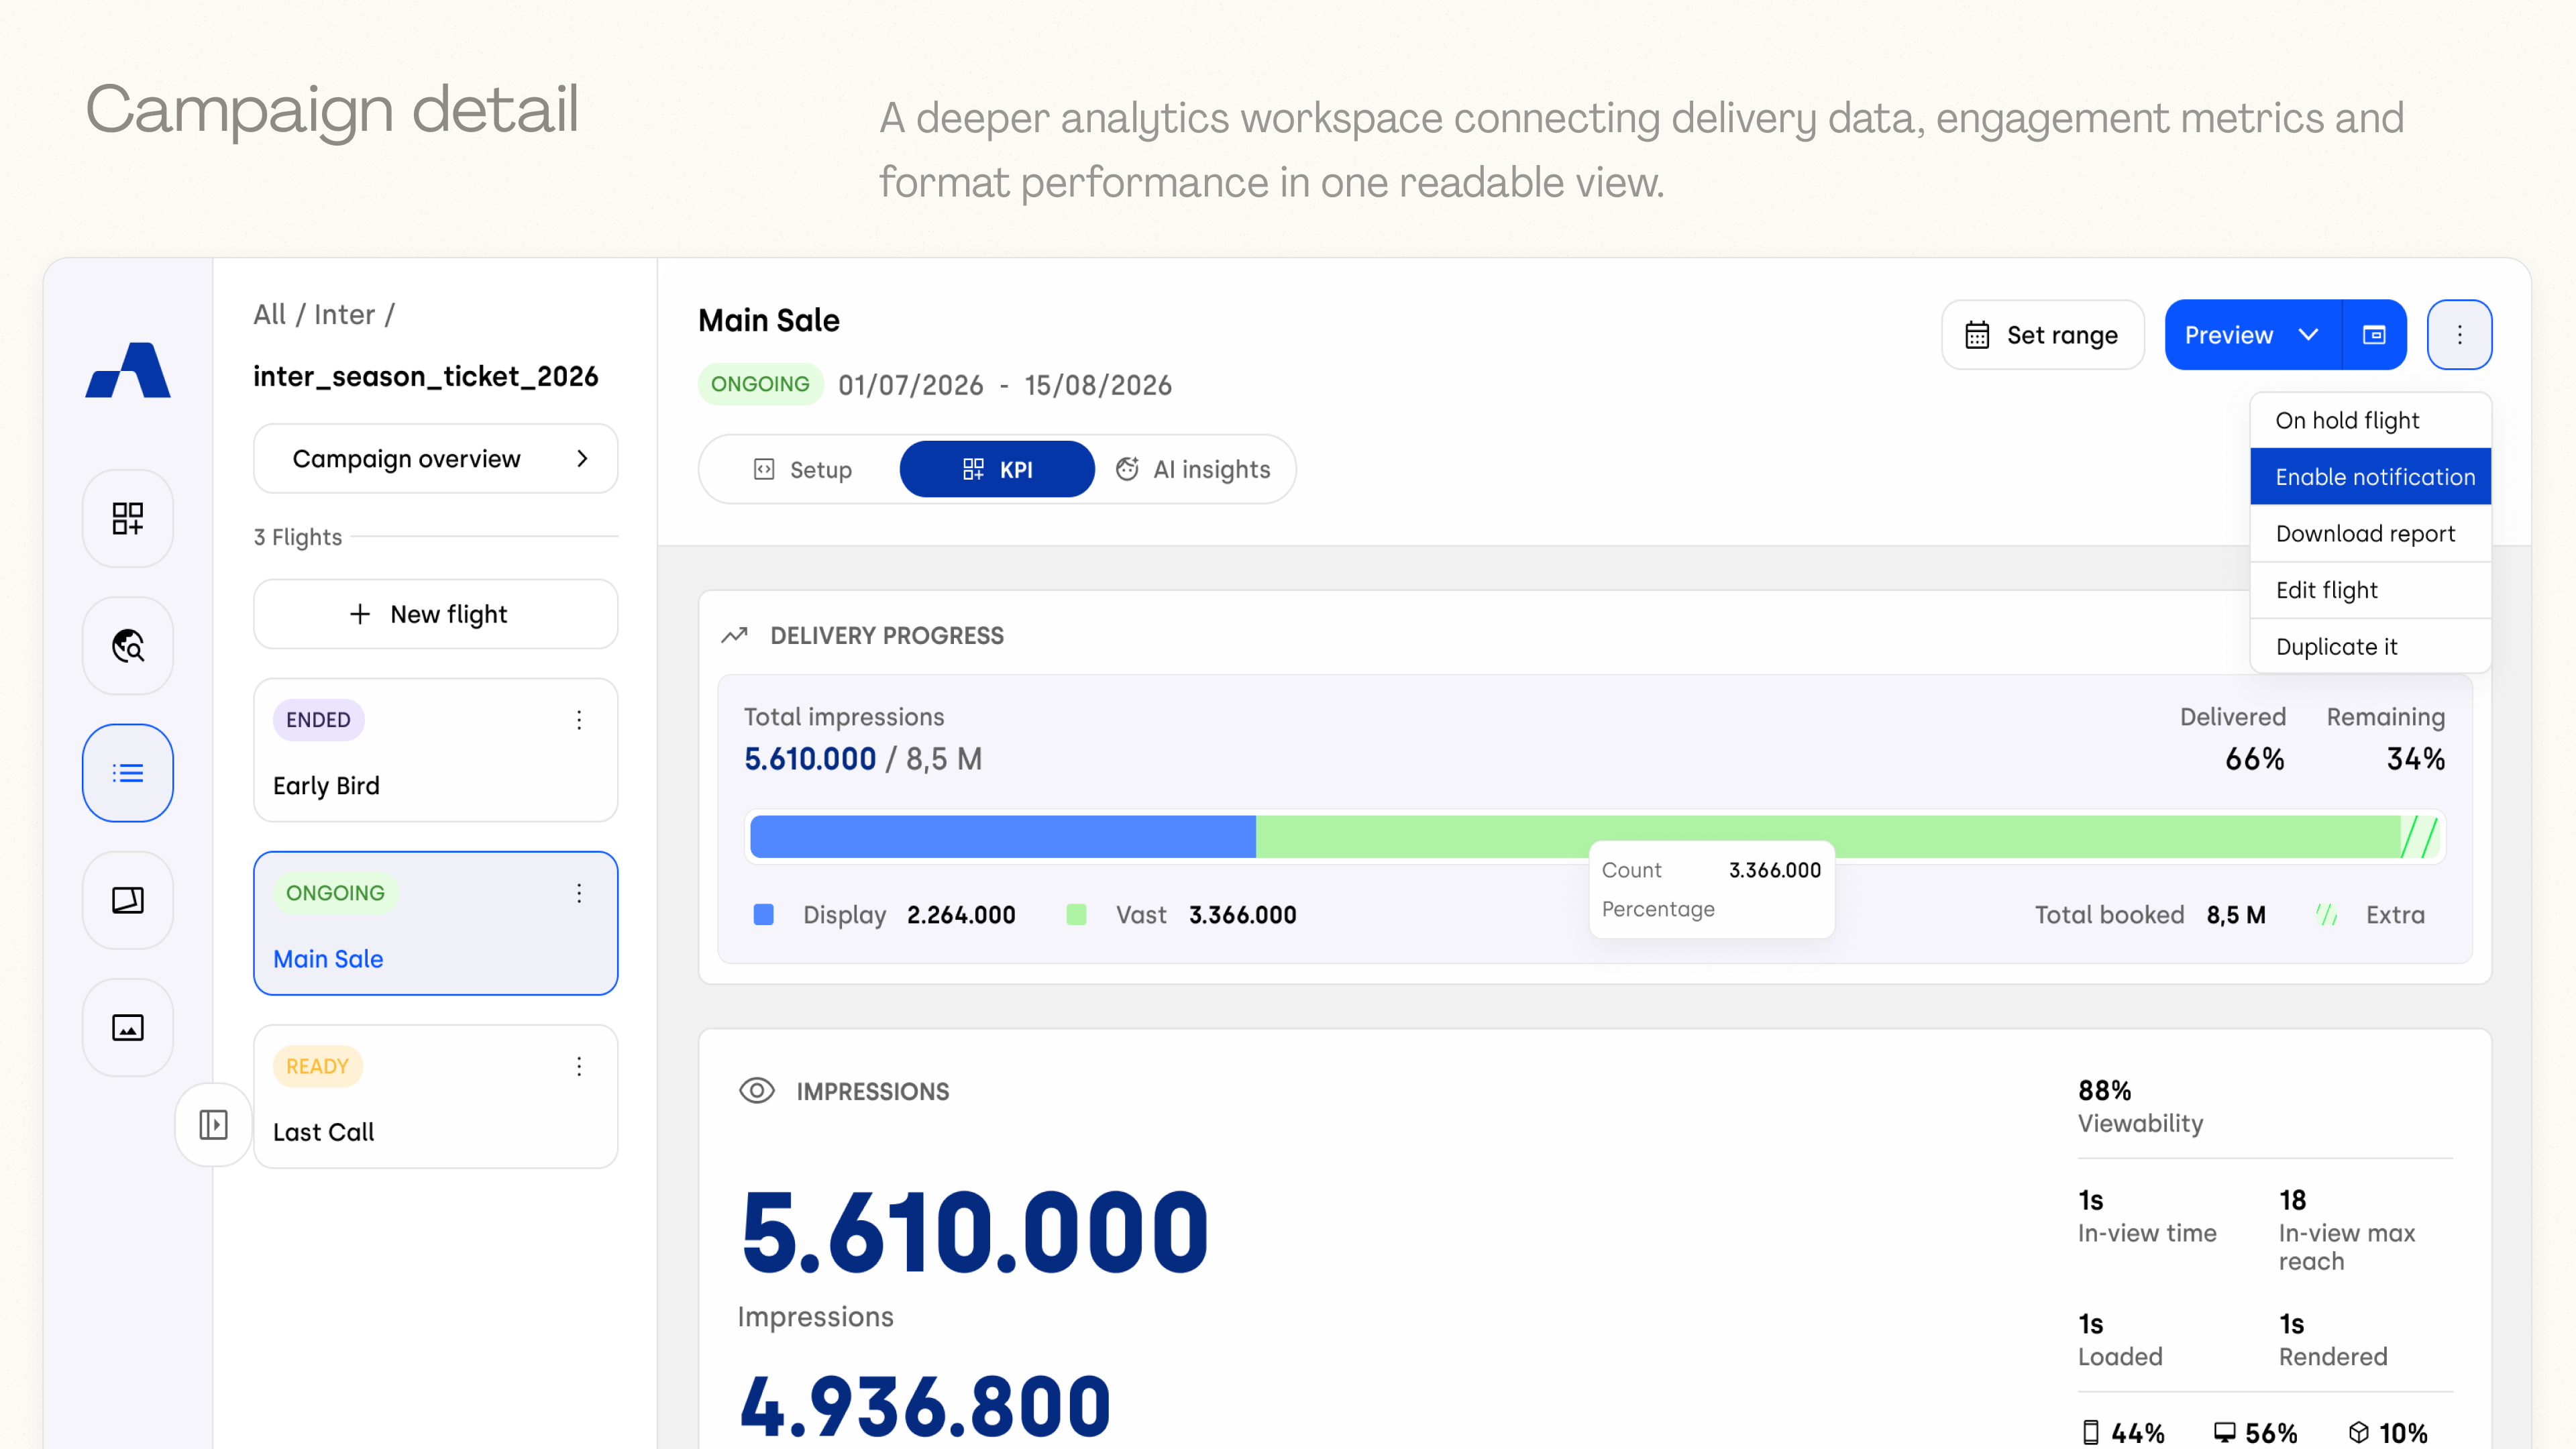Click the blue Display legend swatch
Viewport: 2576px width, 1449px height.
764,914
